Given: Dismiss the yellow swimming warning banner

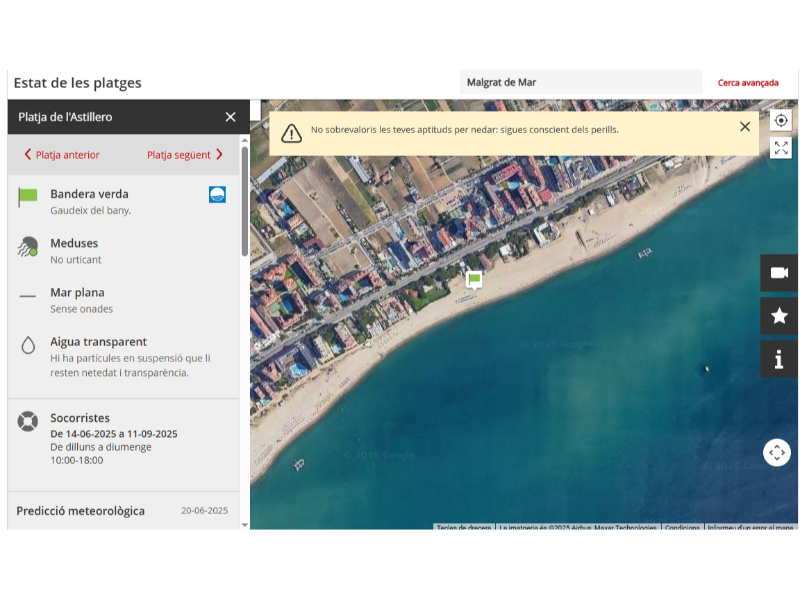Looking at the screenshot, I should coord(745,127).
